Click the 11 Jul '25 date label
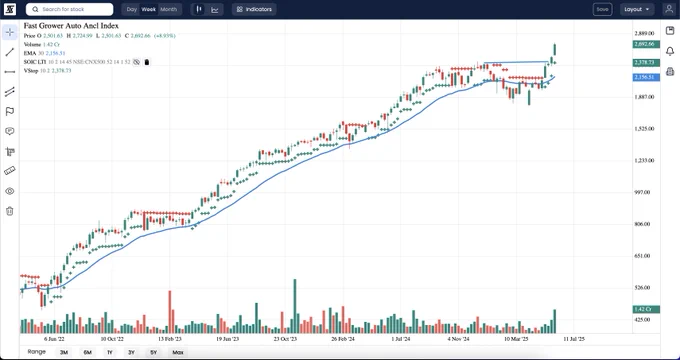Screen dimensions: 680x360 (574, 339)
